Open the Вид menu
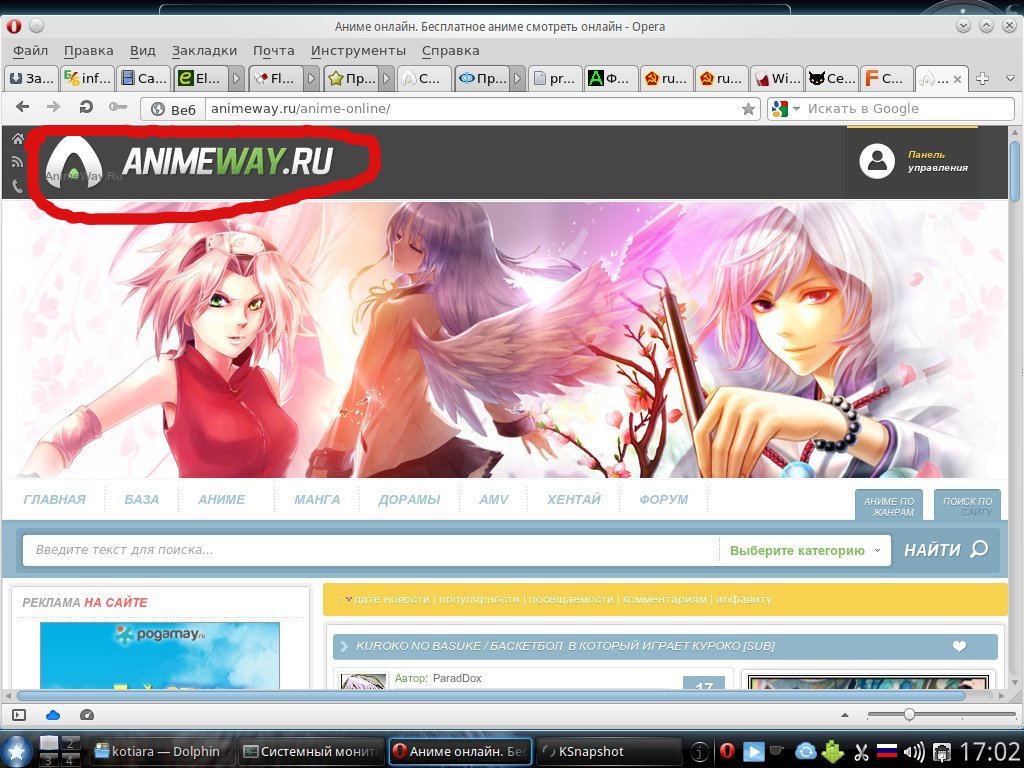This screenshot has height=768, width=1024. [142, 51]
